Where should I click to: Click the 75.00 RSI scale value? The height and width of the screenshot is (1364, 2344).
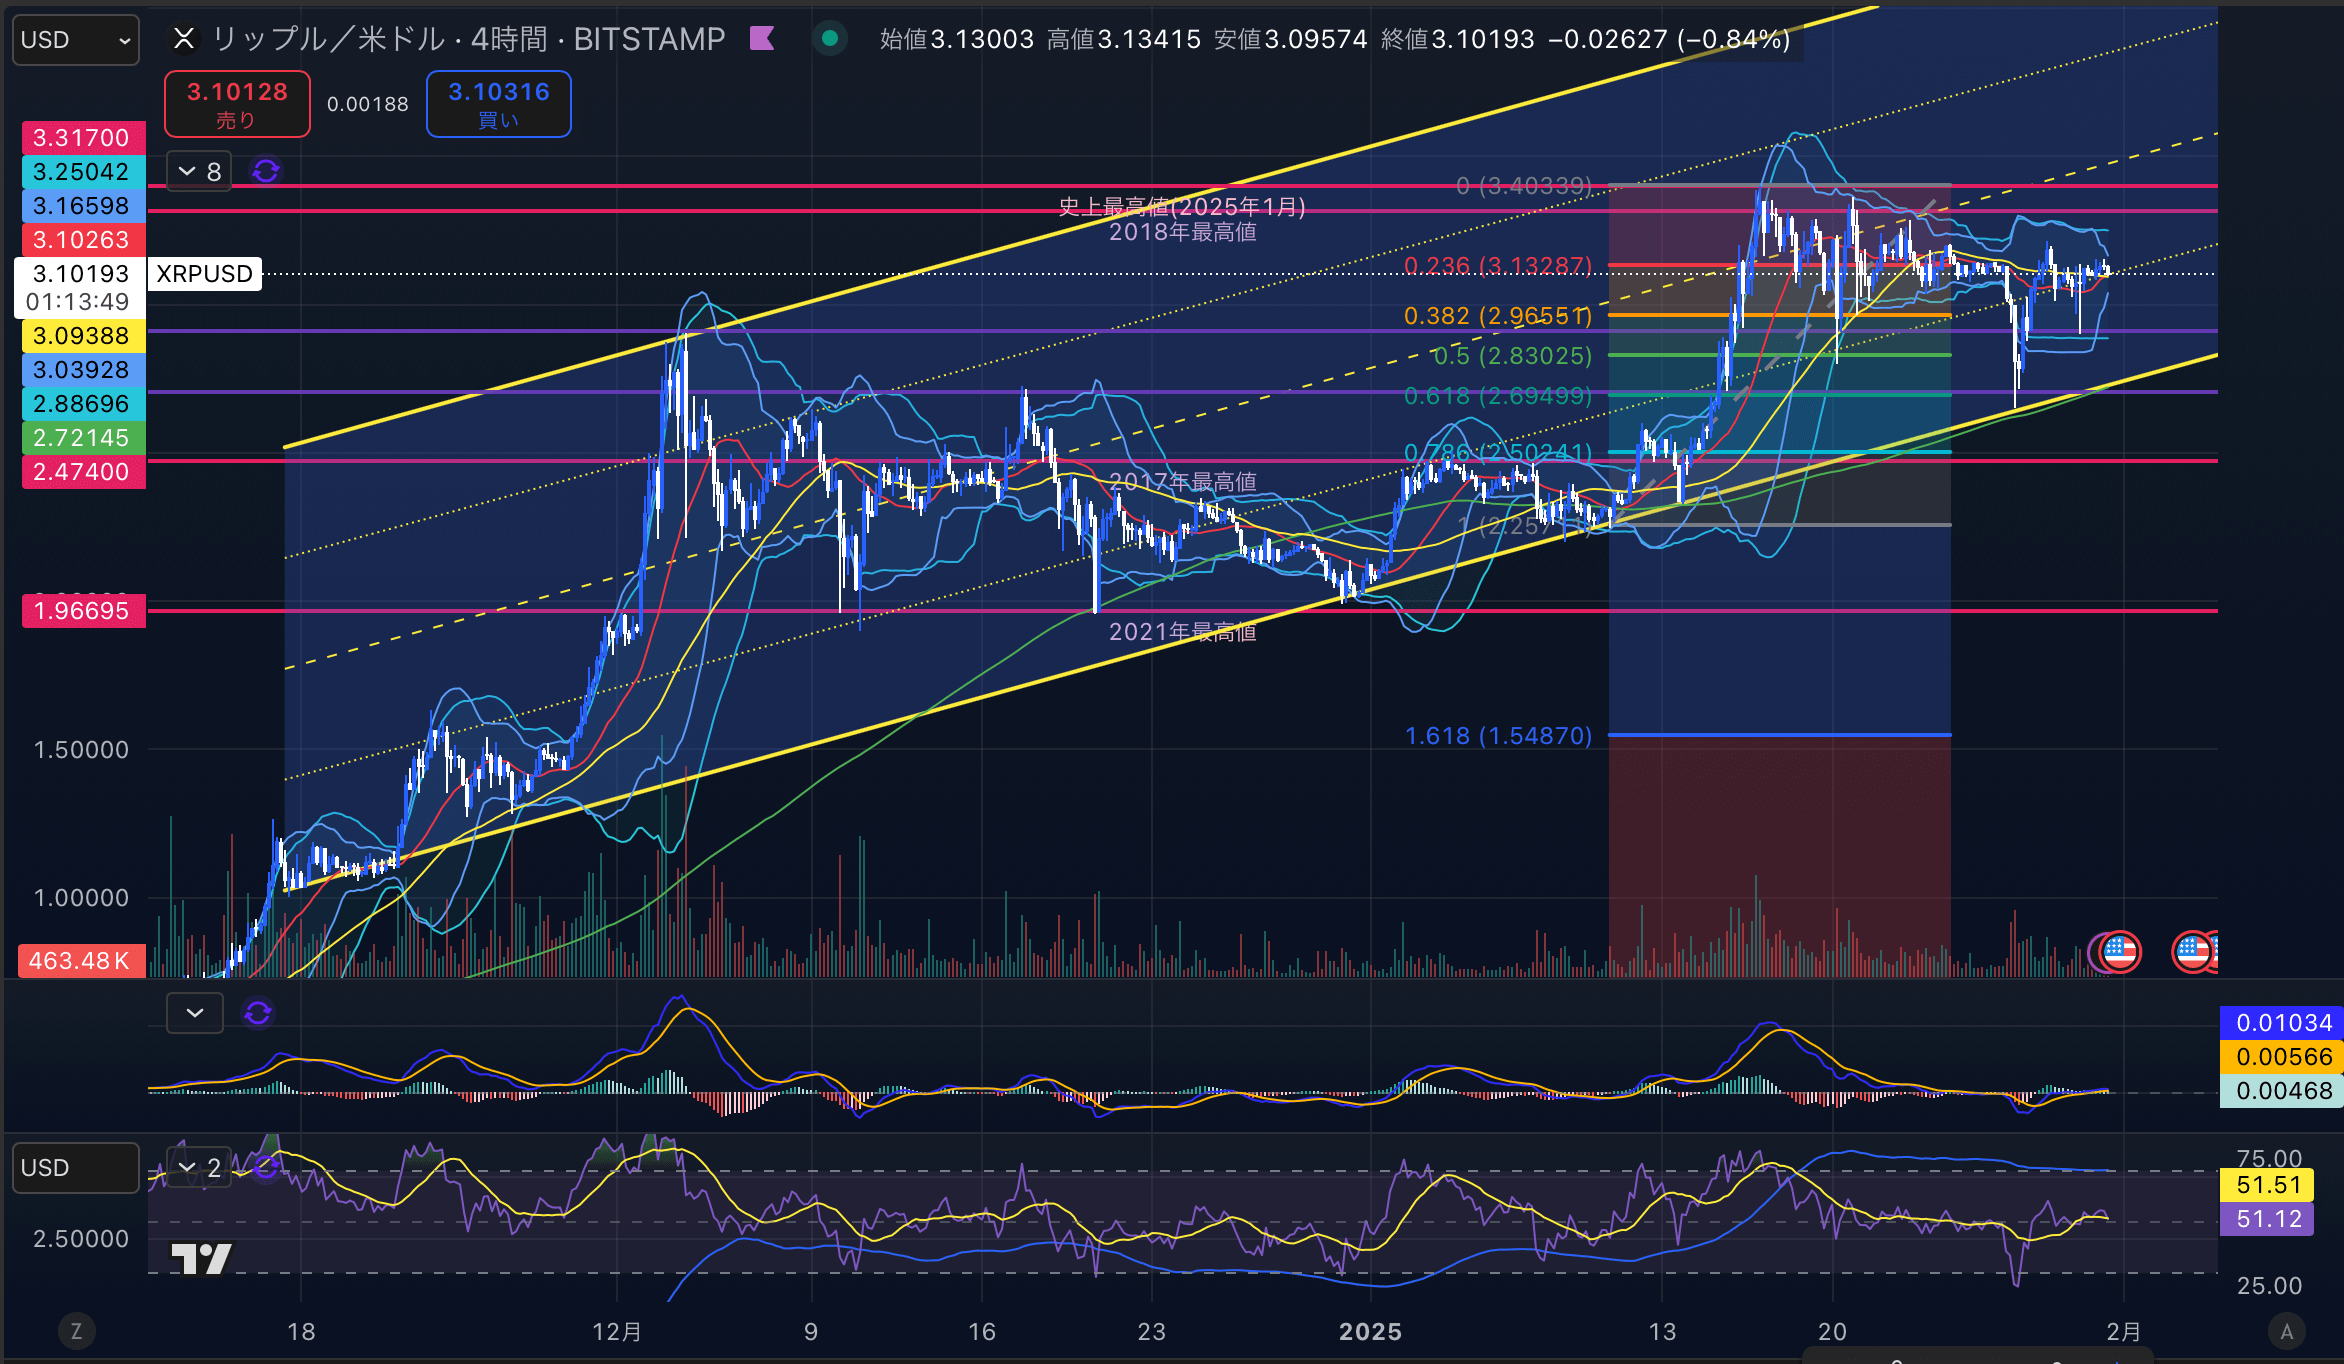click(x=2269, y=1158)
